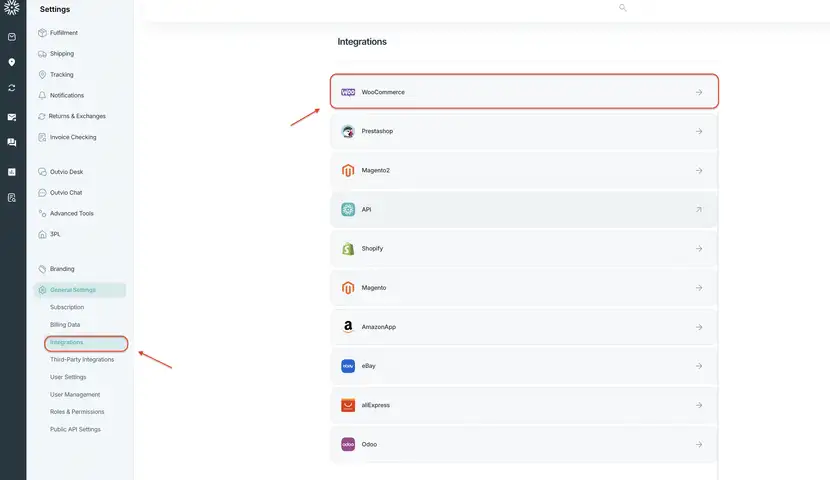Click the WooCommerce logo icon
830x480 pixels.
click(348, 92)
